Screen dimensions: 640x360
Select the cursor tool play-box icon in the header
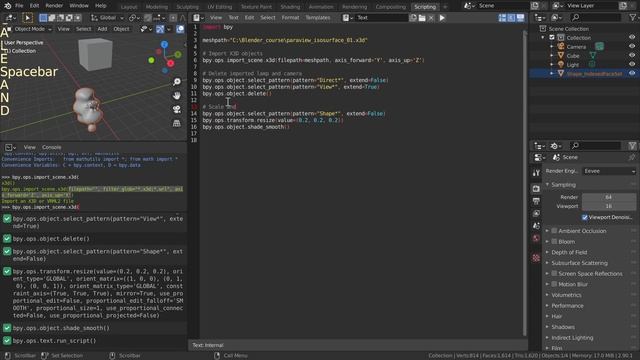(27, 18)
